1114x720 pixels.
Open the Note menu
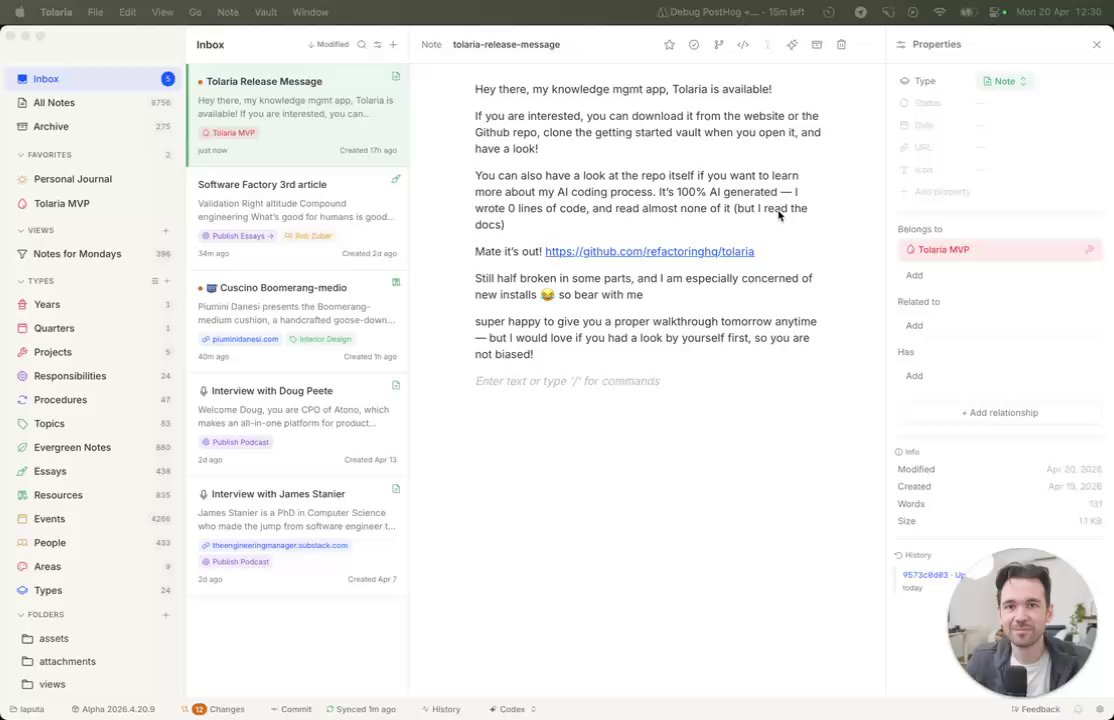228,12
